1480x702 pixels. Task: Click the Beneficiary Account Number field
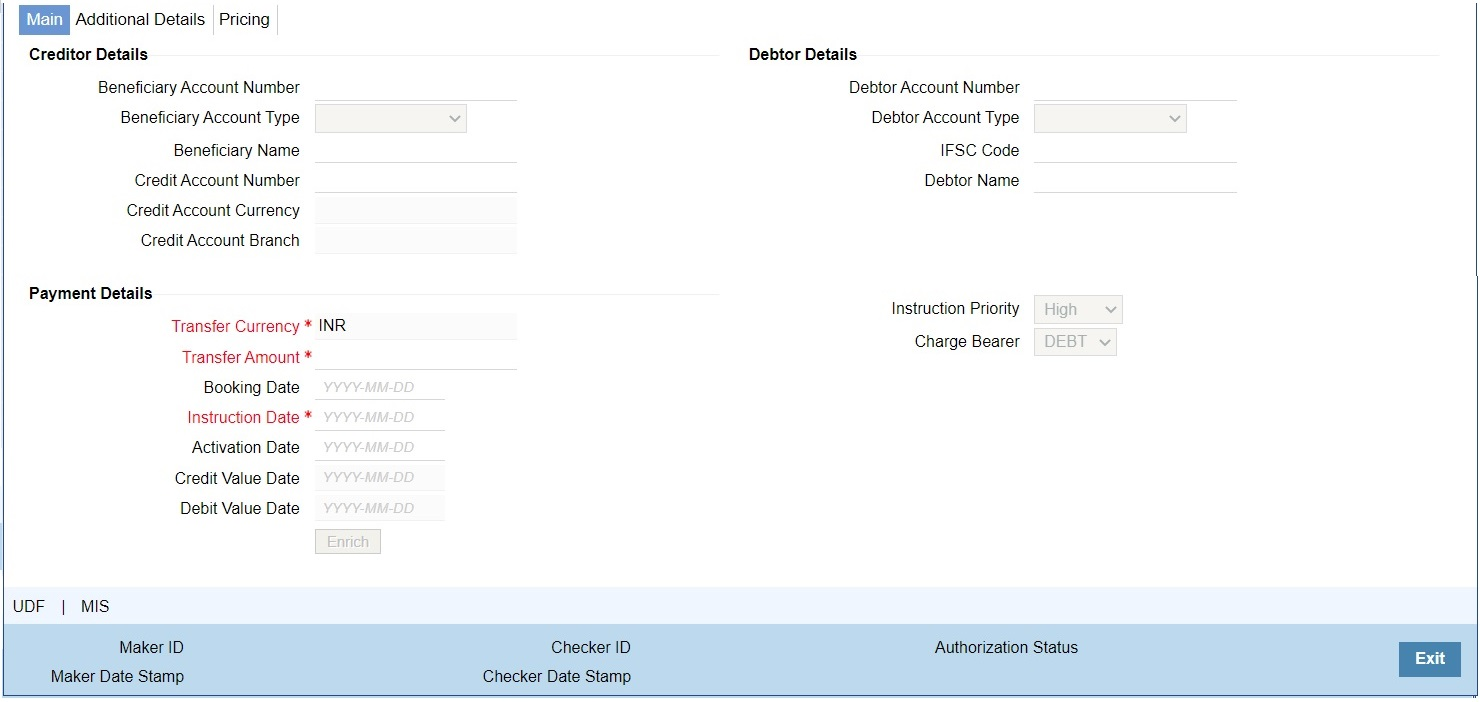[x=416, y=87]
